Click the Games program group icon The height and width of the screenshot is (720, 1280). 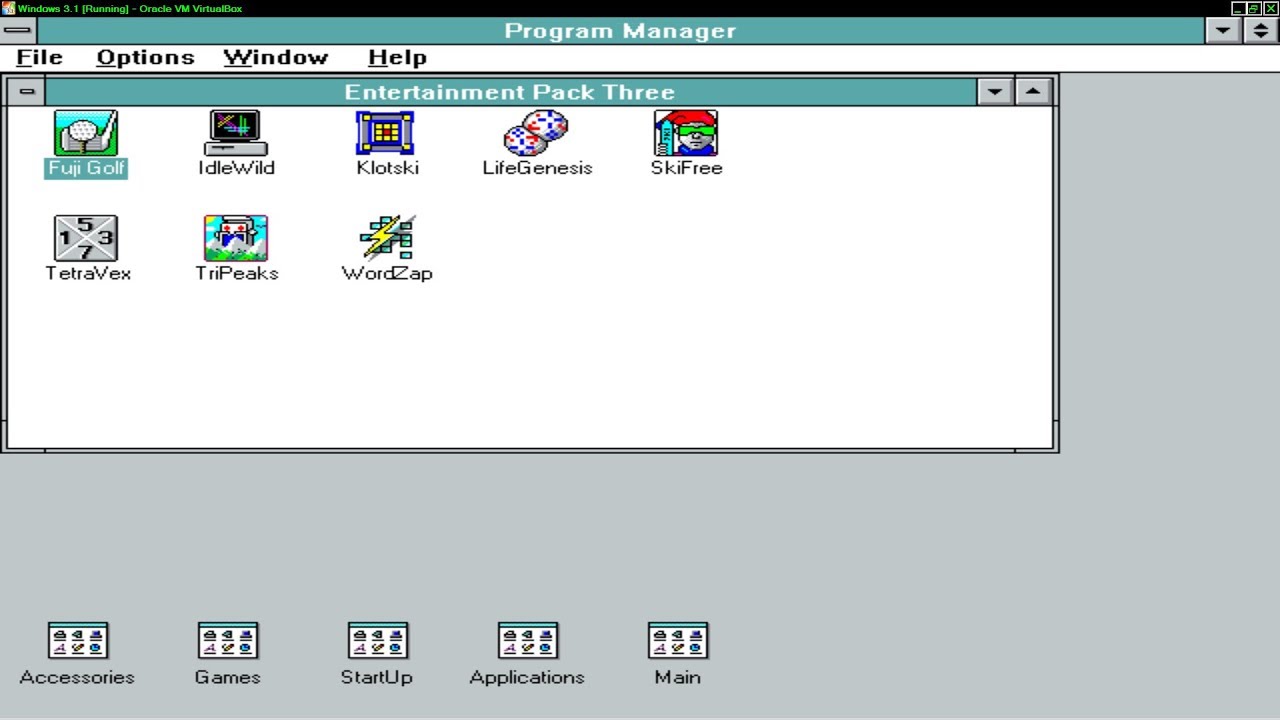click(228, 641)
